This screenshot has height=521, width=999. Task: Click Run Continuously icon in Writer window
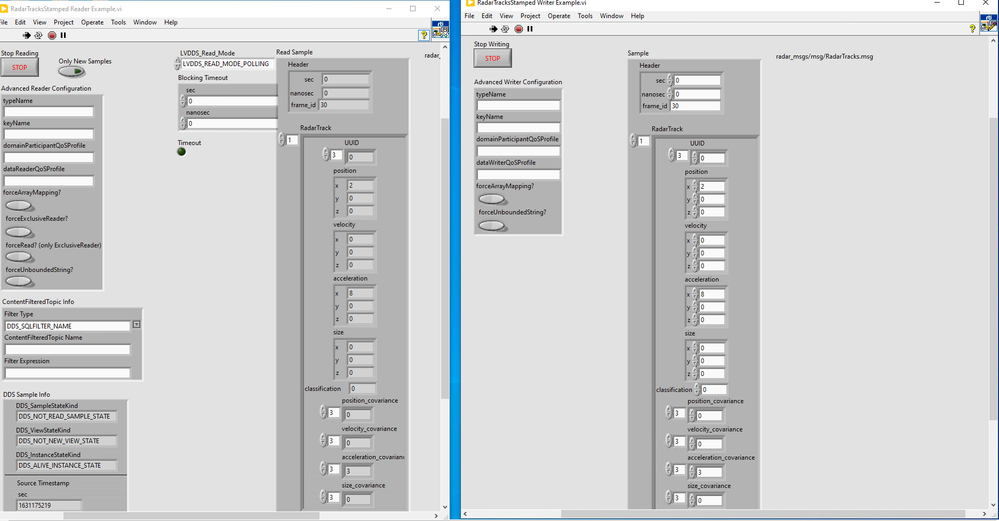pyautogui.click(x=506, y=29)
